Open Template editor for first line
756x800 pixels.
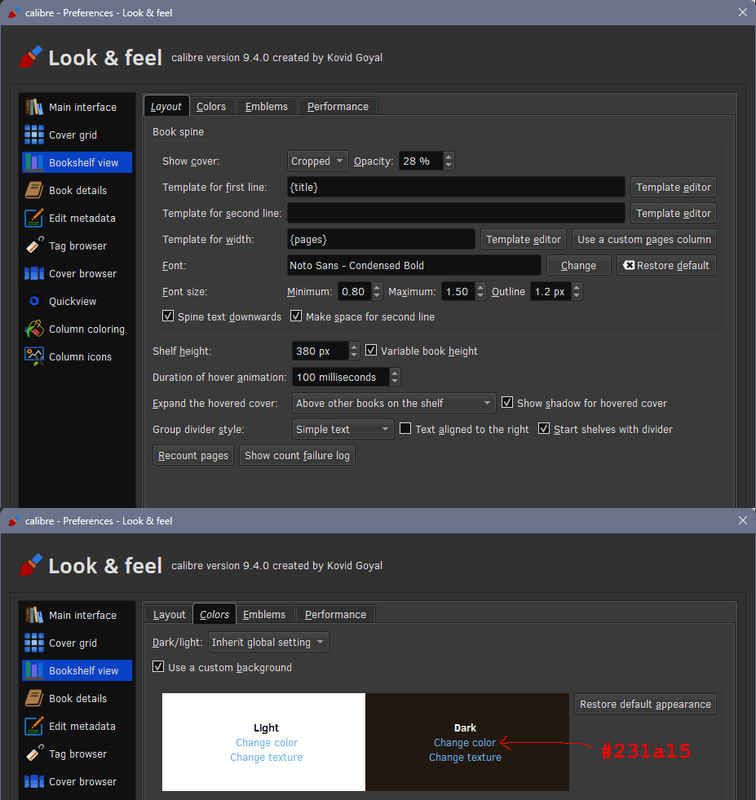(673, 187)
